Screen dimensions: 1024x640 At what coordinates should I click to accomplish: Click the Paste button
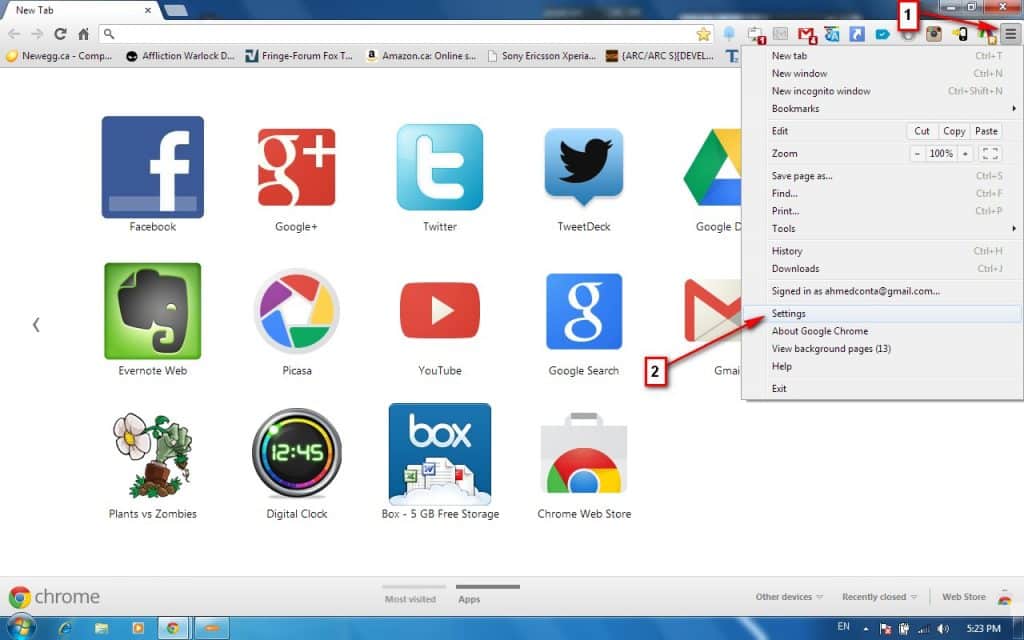click(x=986, y=131)
